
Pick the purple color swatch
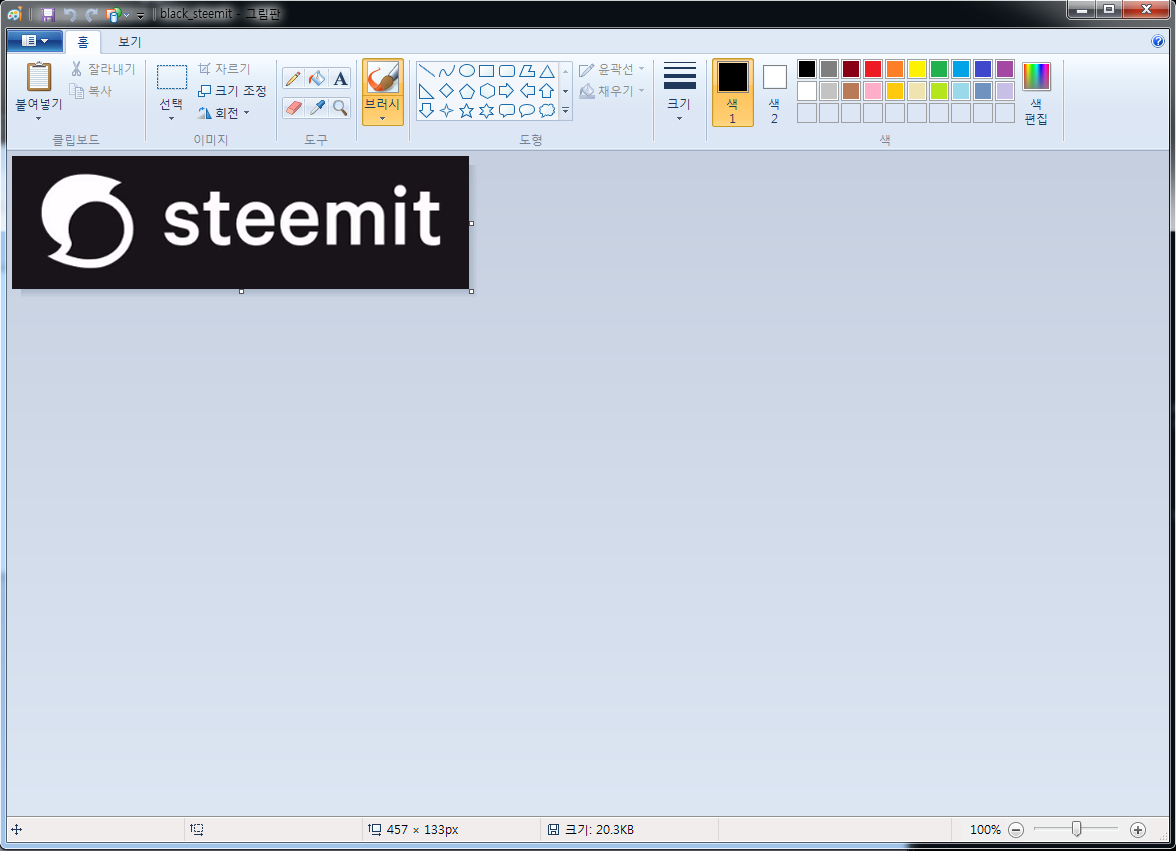pyautogui.click(x=1005, y=70)
